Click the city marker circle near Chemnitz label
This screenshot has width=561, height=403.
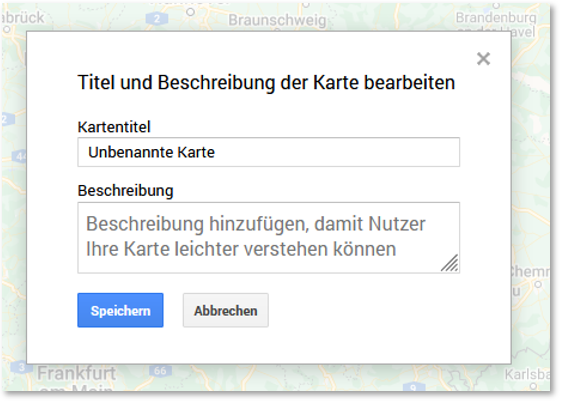coord(538,285)
